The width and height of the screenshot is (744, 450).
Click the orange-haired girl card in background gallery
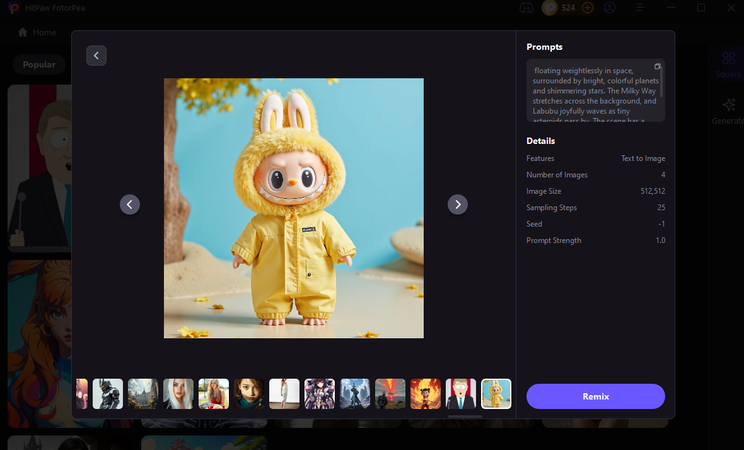pyautogui.click(x=39, y=343)
